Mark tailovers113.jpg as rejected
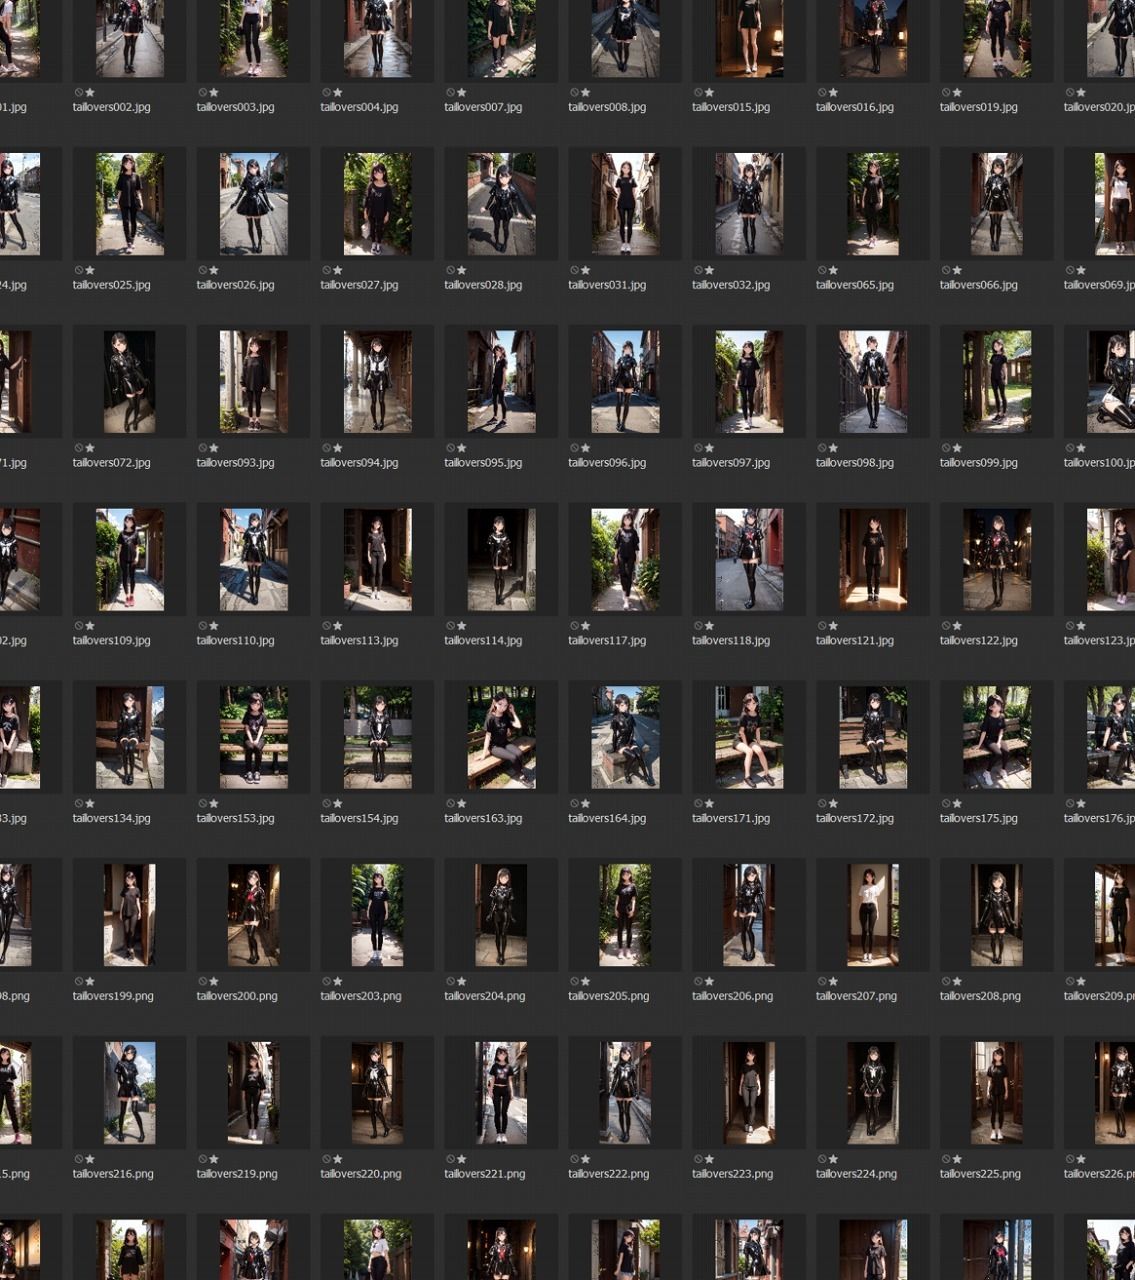This screenshot has height=1280, width=1135. coord(326,626)
